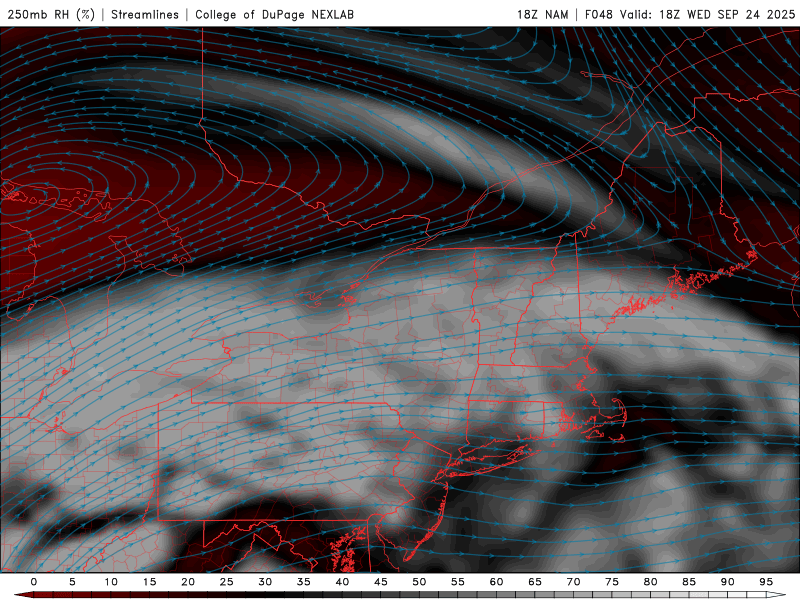The width and height of the screenshot is (800, 600).
Task: Select the colorbar value "15"
Action: (149, 582)
